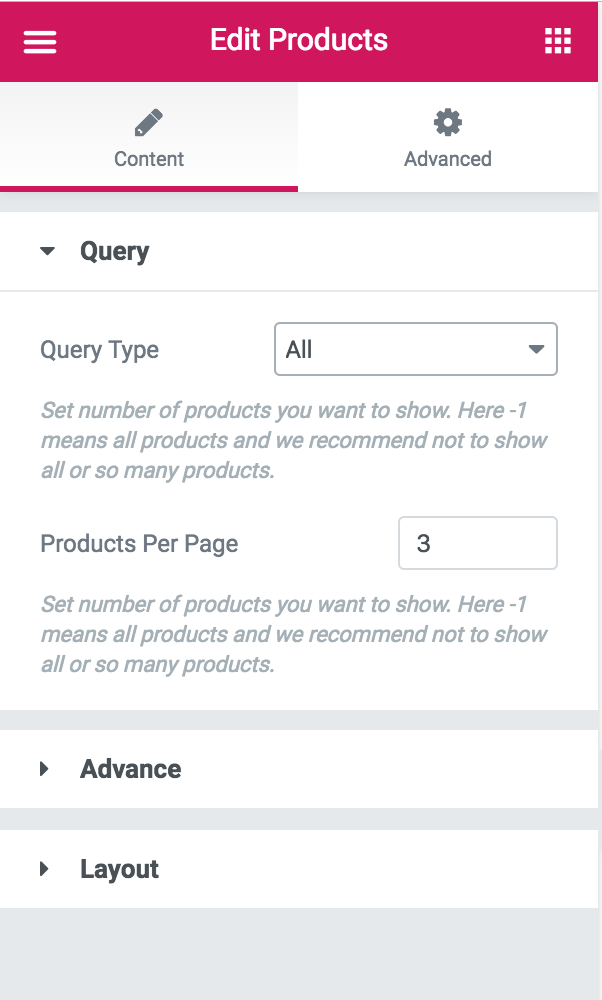The image size is (602, 1000).
Task: Switch to the Advanced tab label
Action: tap(447, 159)
